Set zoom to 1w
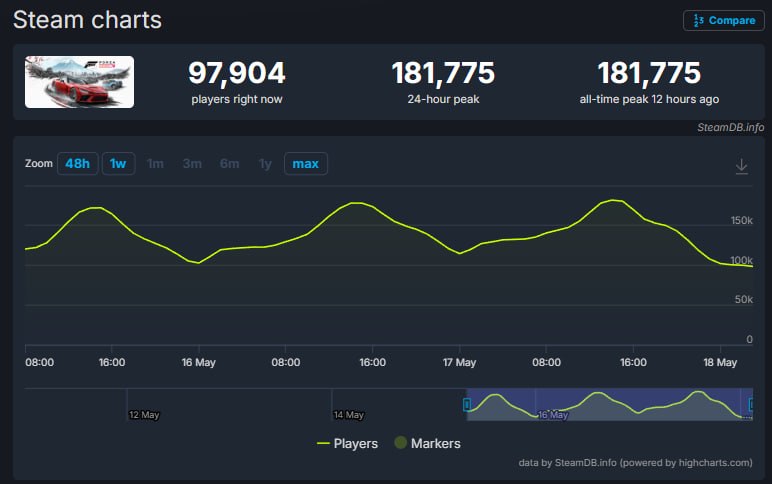This screenshot has height=484, width=772. (x=118, y=163)
